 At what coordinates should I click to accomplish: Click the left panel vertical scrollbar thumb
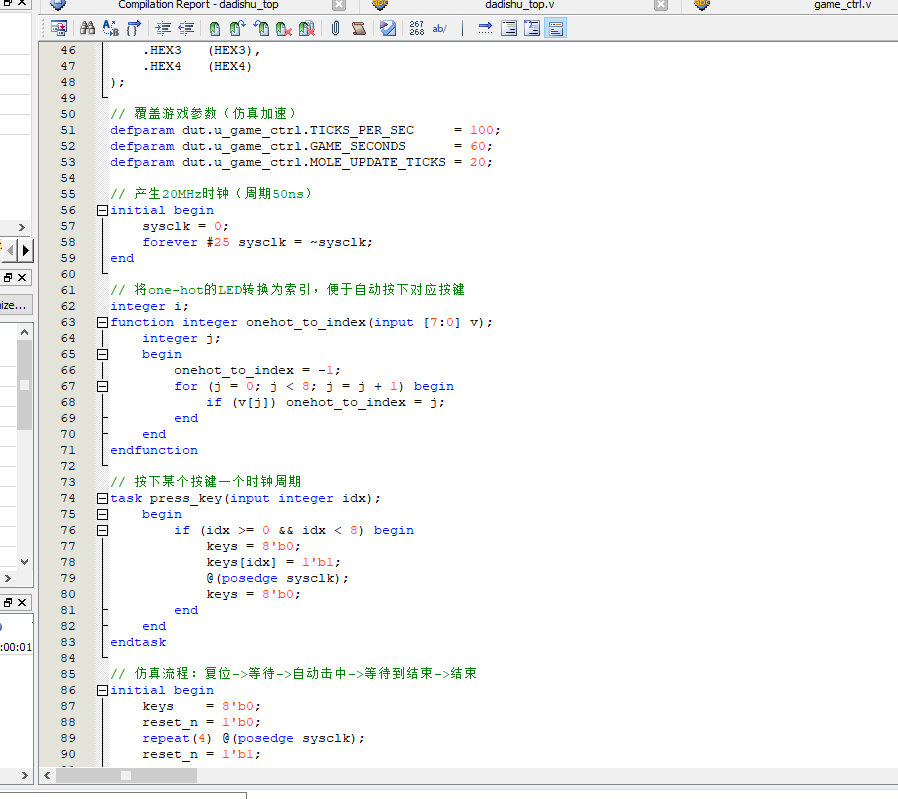(x=24, y=385)
